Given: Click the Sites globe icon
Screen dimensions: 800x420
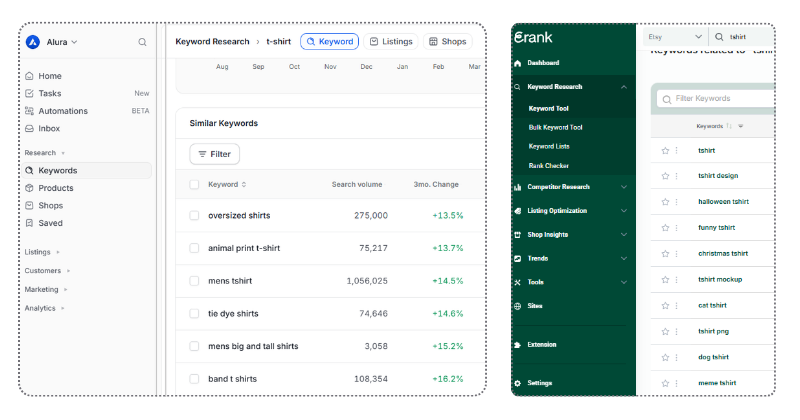Looking at the screenshot, I should pos(517,306).
